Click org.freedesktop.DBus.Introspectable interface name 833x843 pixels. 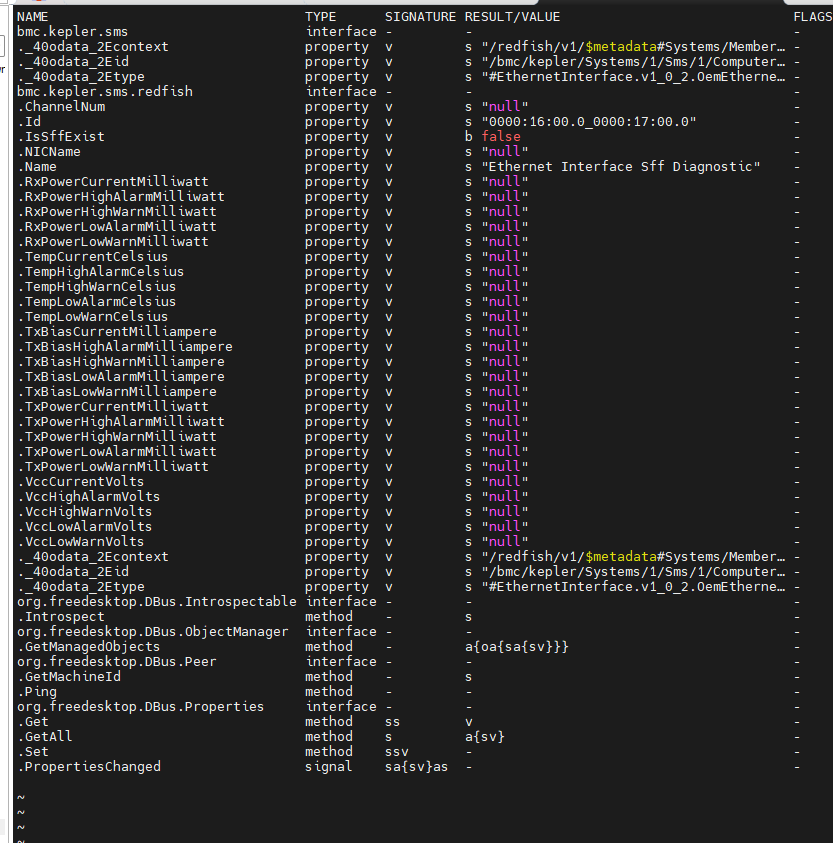pos(156,602)
